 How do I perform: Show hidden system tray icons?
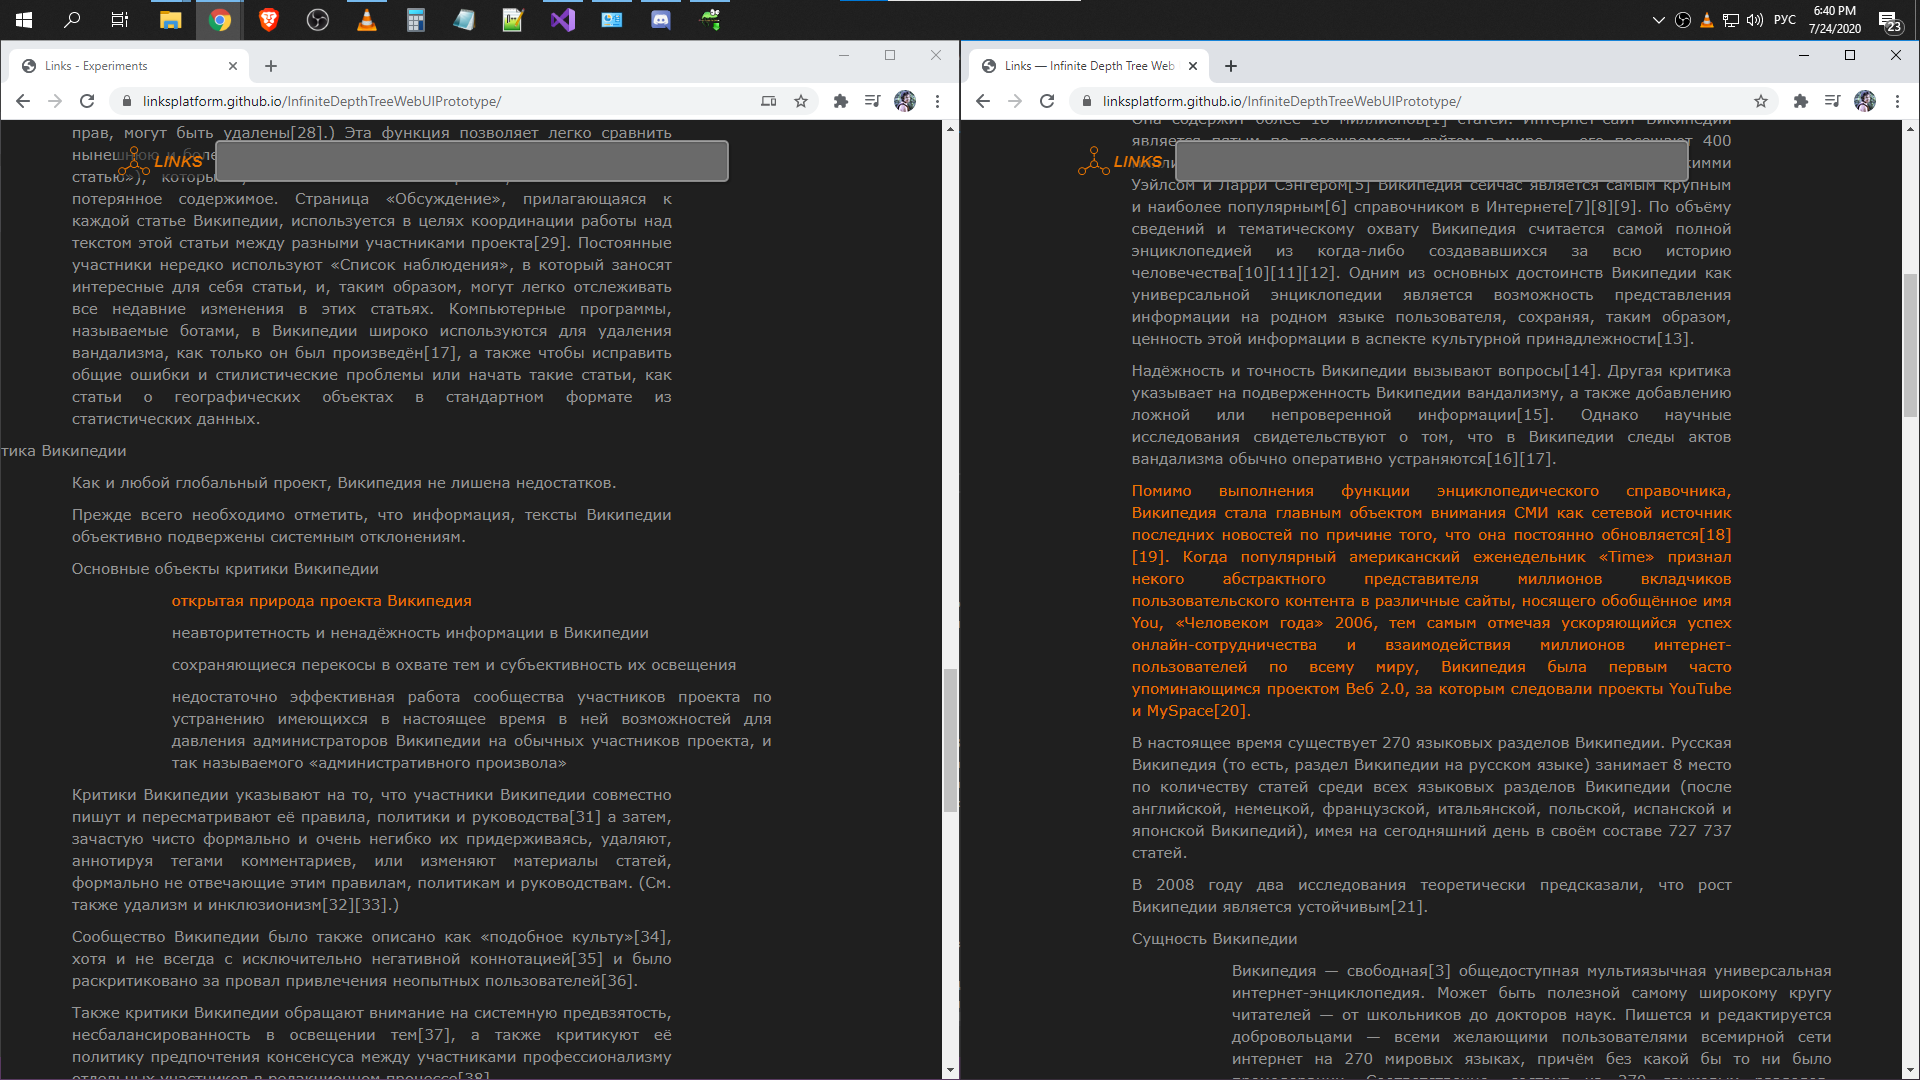point(1659,20)
